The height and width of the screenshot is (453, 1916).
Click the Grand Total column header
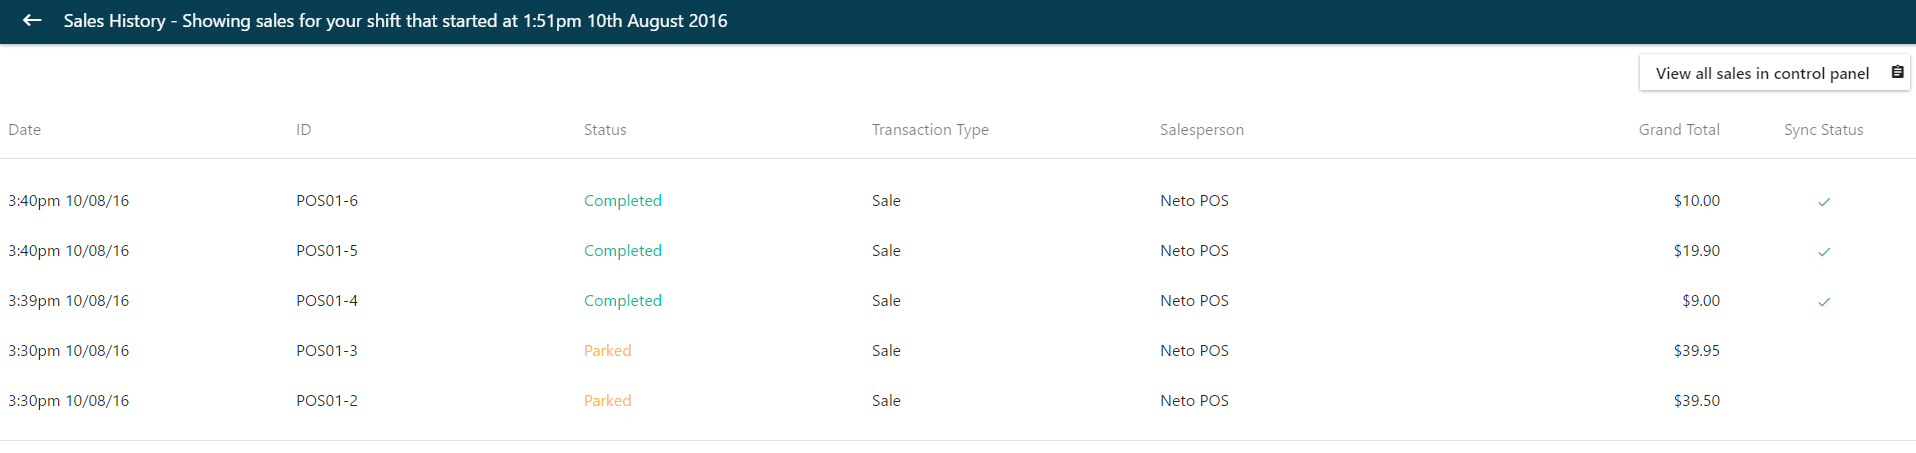1679,130
